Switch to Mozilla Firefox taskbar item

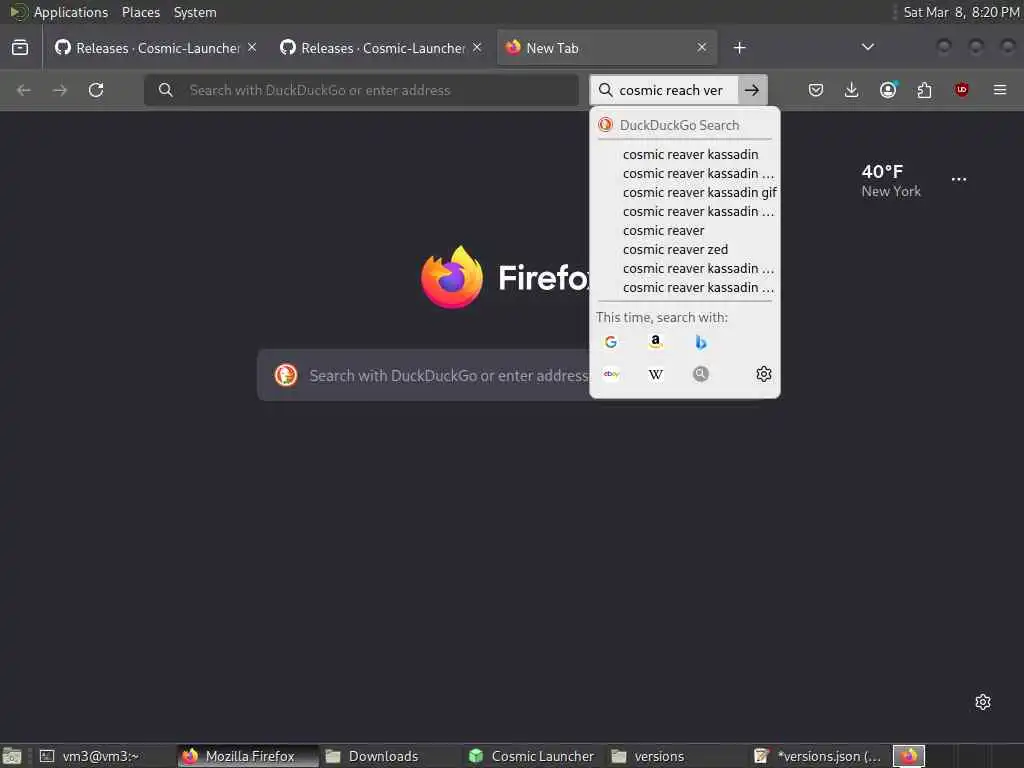[247, 756]
